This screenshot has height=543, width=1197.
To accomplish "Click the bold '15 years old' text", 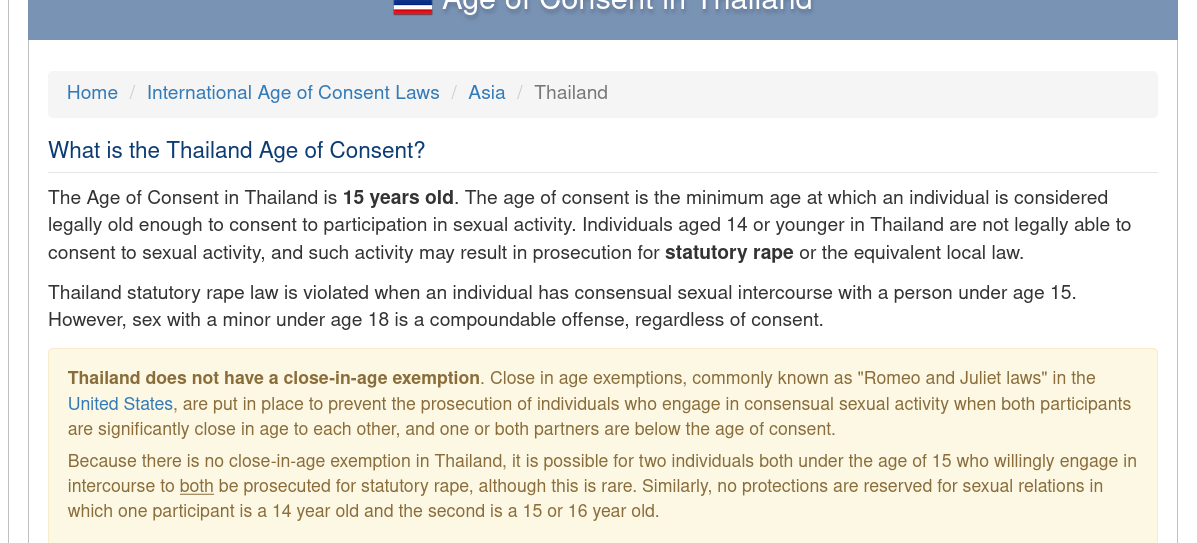I will point(398,198).
